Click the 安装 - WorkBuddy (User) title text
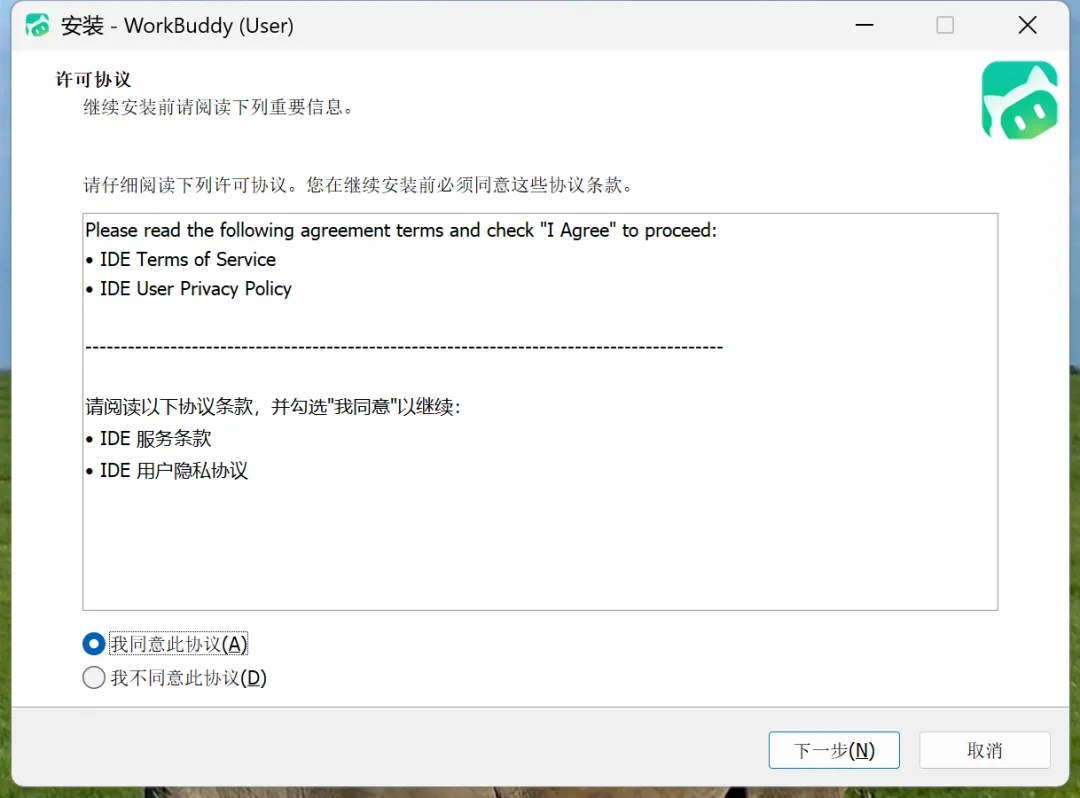1080x798 pixels. click(x=177, y=25)
